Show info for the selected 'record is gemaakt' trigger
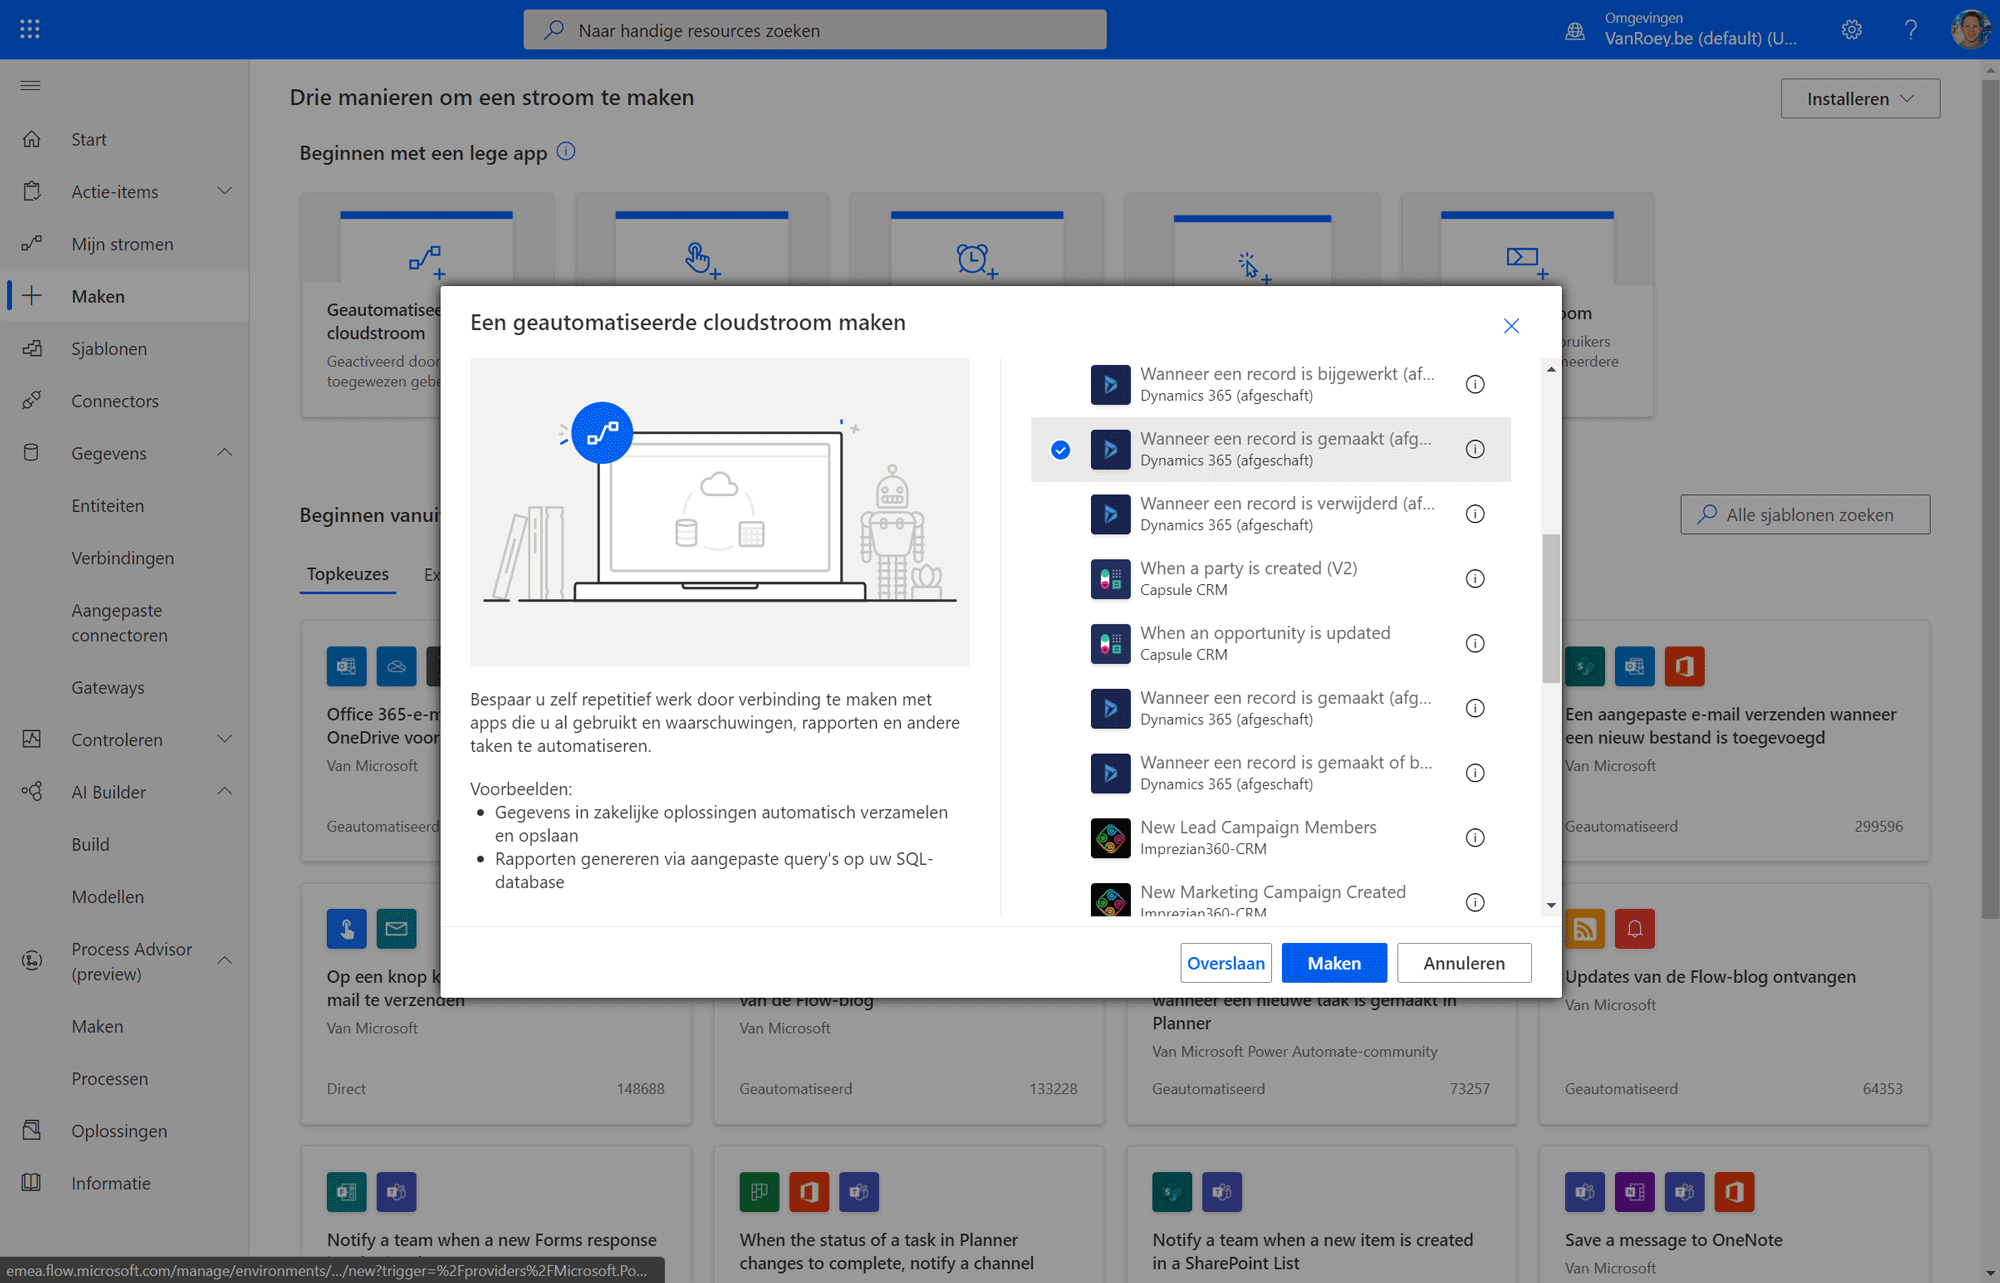The height and width of the screenshot is (1283, 2000). point(1475,449)
